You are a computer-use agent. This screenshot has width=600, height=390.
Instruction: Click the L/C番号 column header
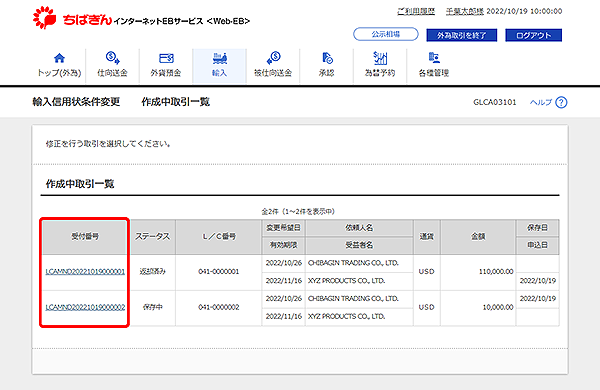pos(219,237)
